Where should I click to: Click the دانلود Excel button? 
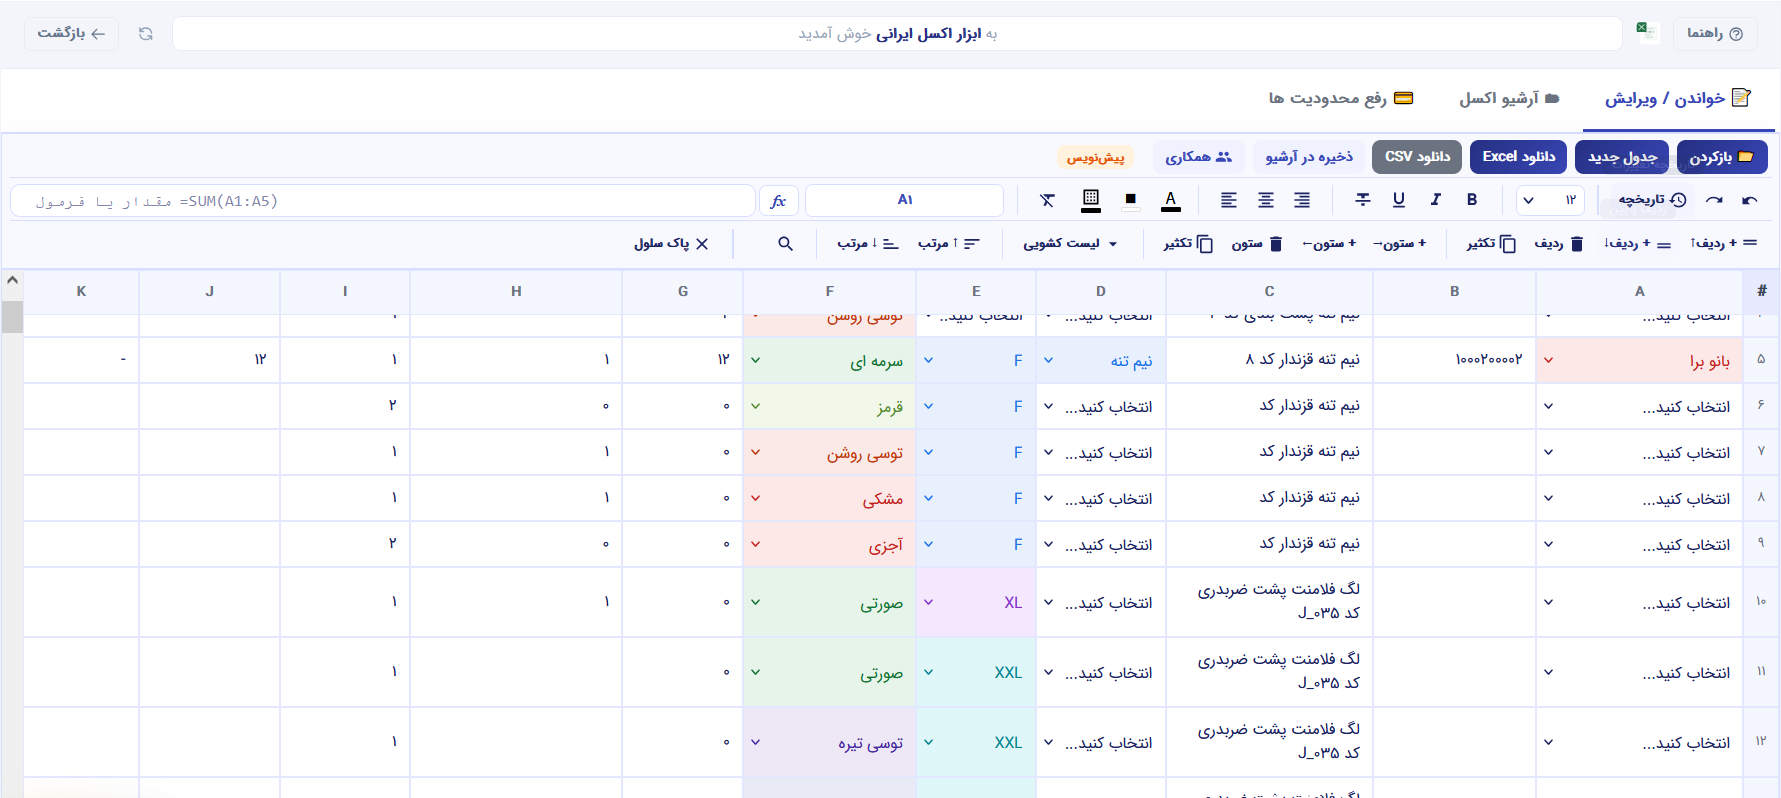pyautogui.click(x=1518, y=157)
